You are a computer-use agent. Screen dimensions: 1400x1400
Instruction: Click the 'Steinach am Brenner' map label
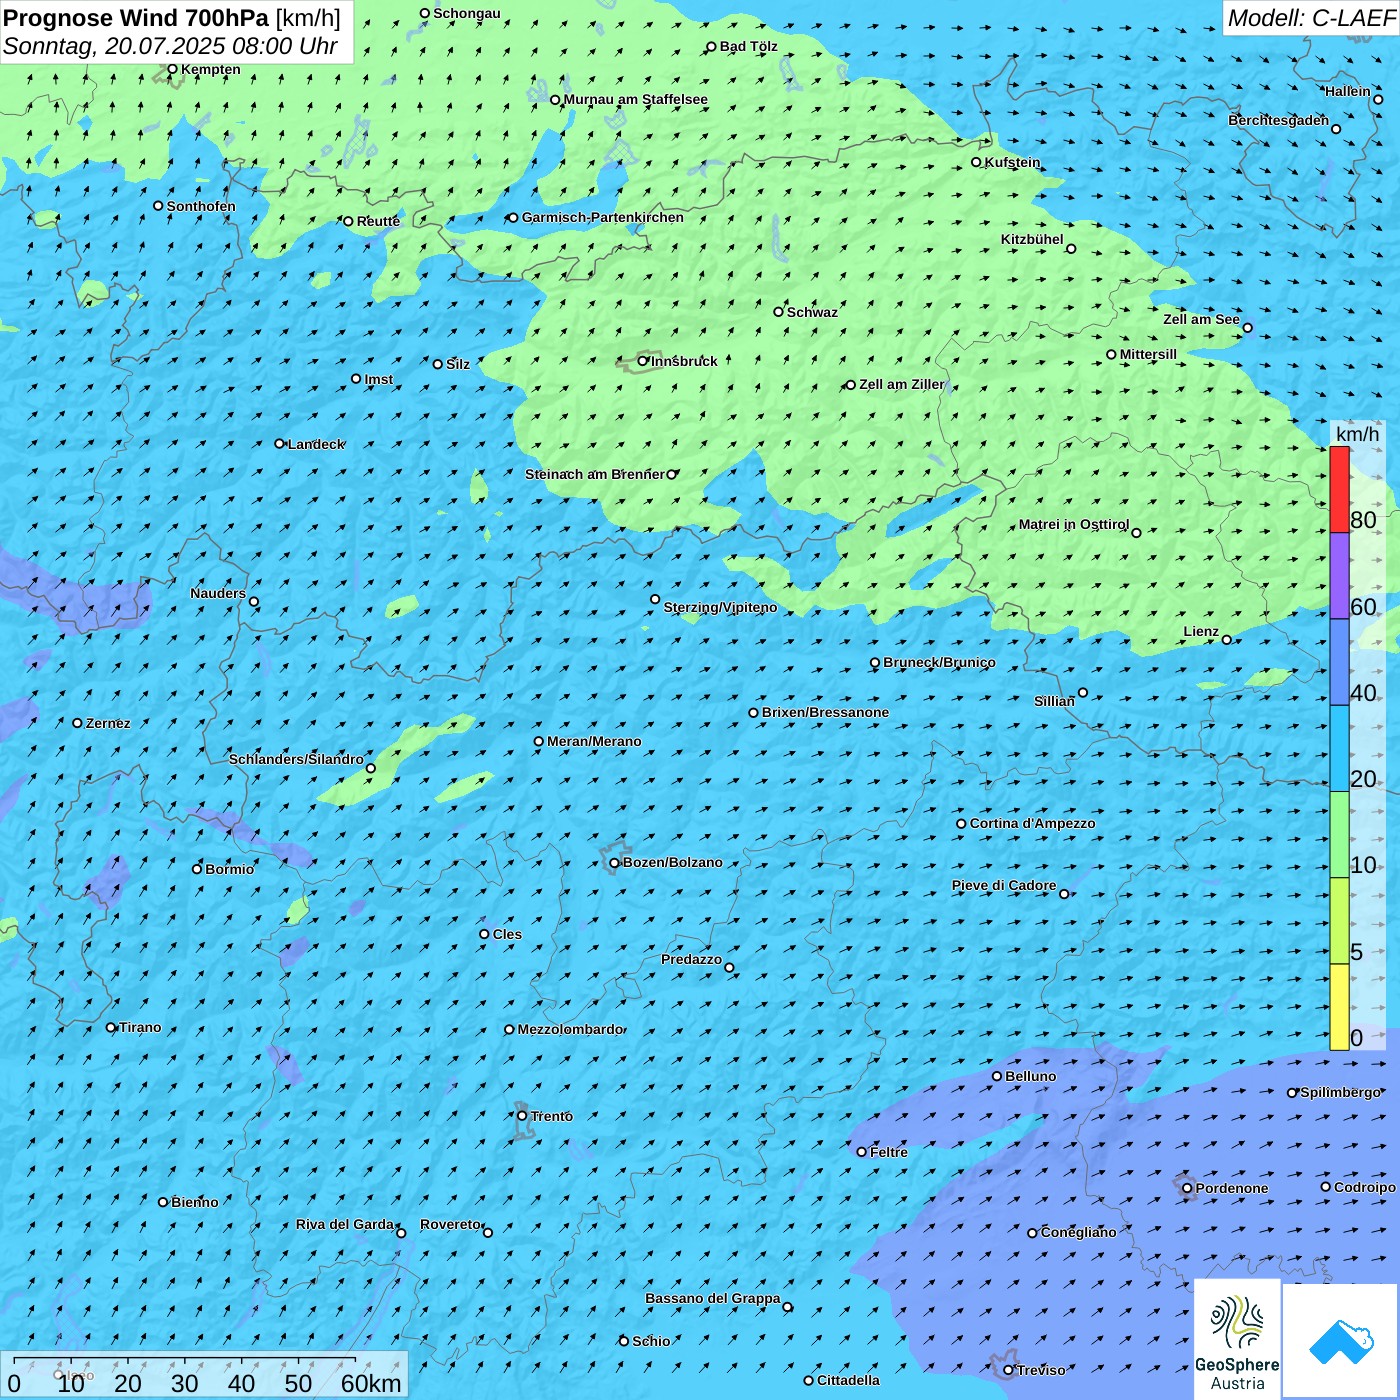(595, 474)
